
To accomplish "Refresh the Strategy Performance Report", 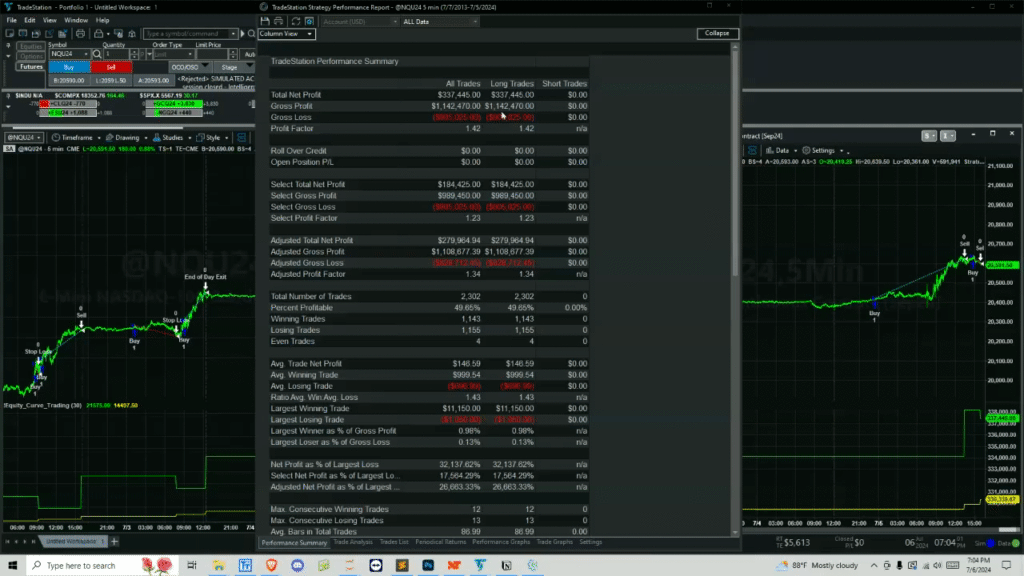I will 296,22.
